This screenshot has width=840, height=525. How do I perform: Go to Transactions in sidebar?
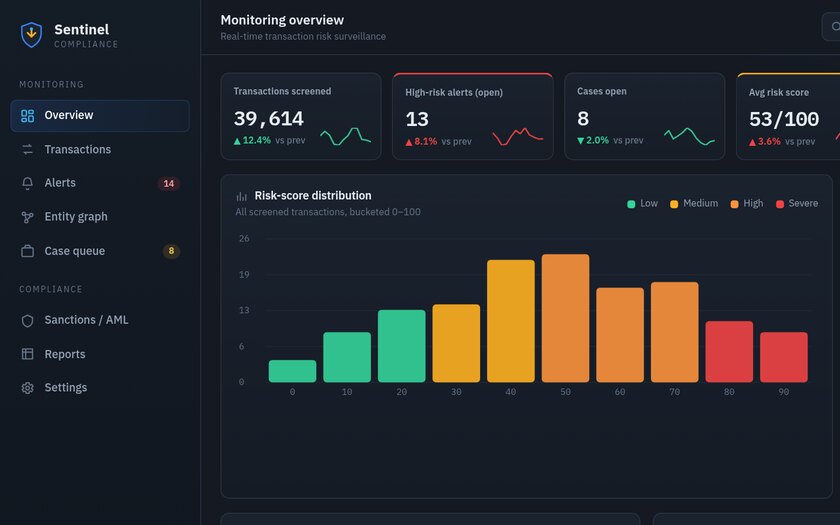[x=100, y=149]
